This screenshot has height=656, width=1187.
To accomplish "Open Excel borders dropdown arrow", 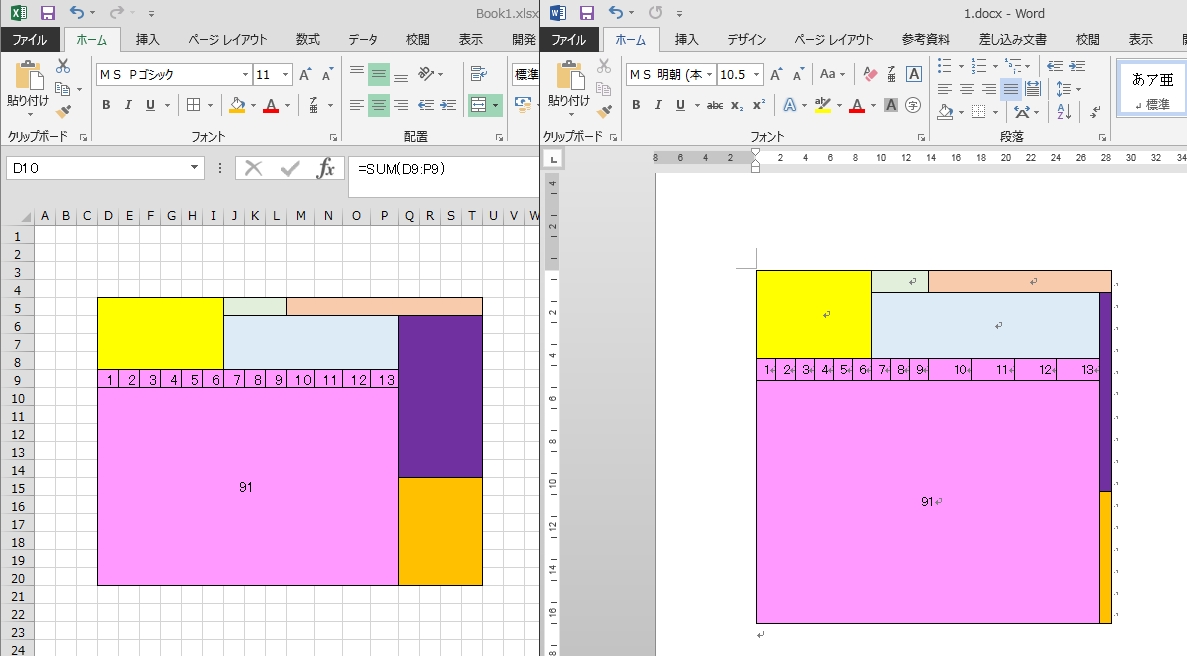I will point(210,105).
